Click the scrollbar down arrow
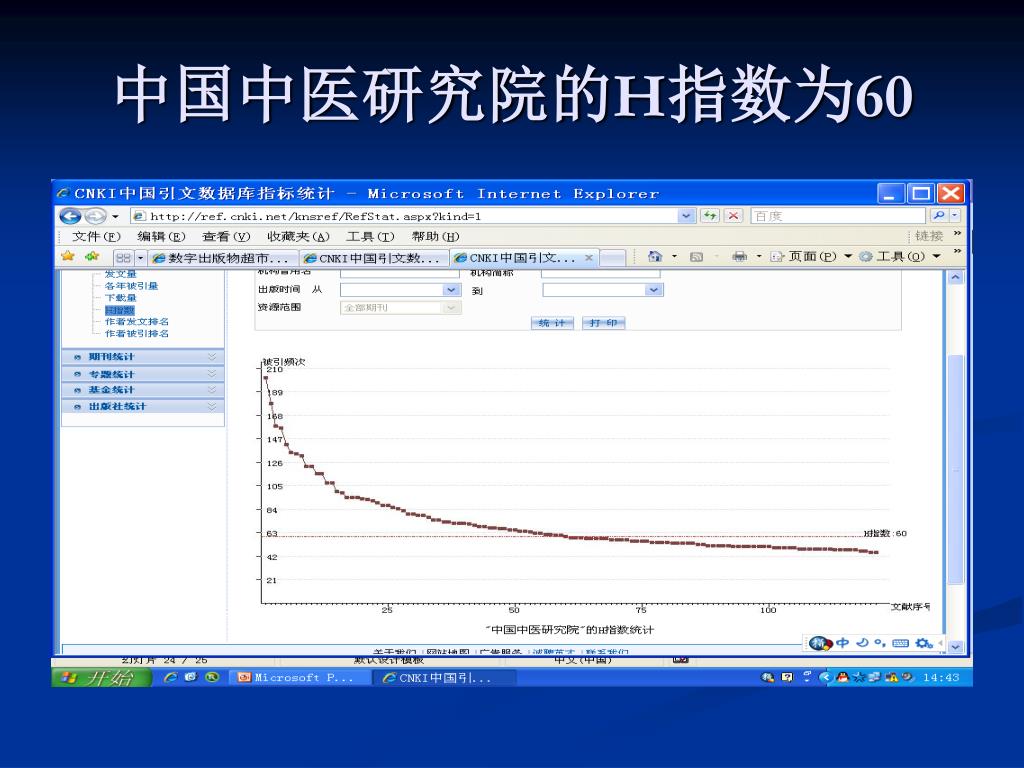The height and width of the screenshot is (768, 1024). (955, 647)
